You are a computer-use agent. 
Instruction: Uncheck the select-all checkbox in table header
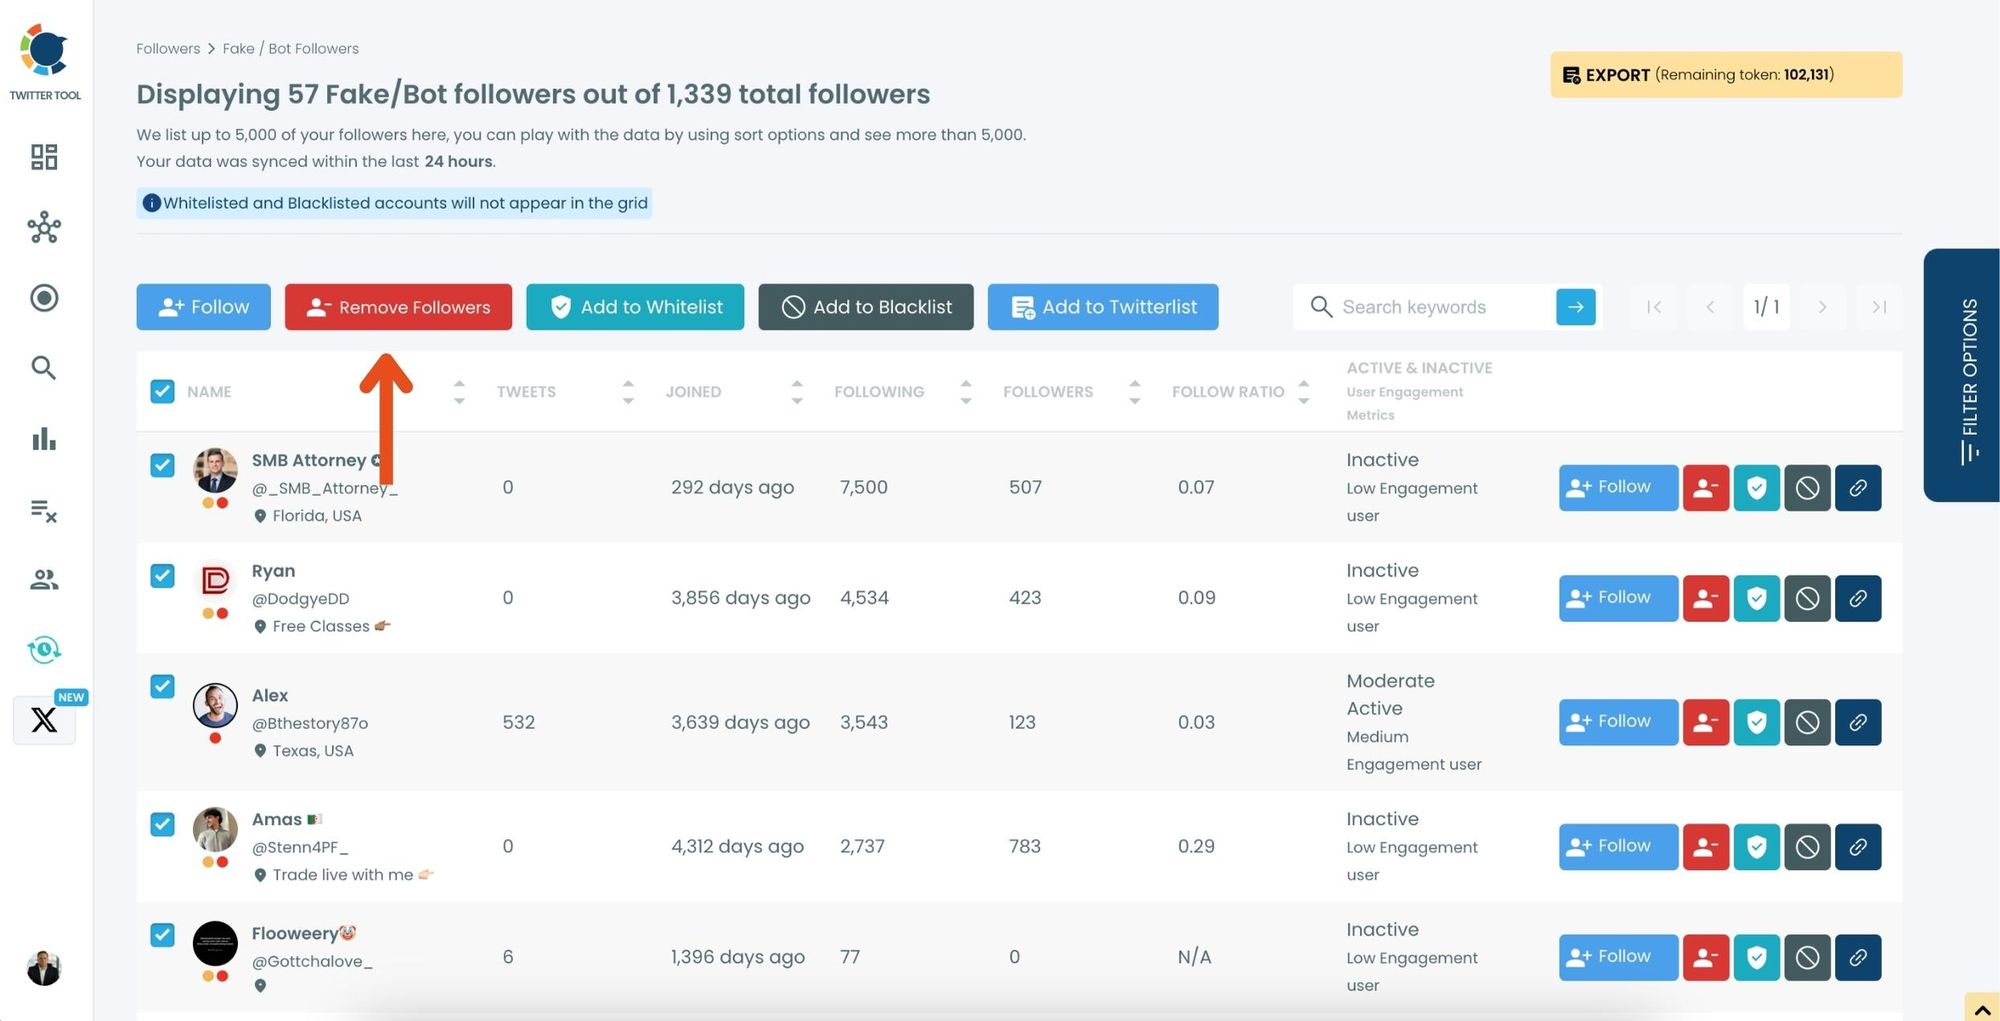click(162, 391)
